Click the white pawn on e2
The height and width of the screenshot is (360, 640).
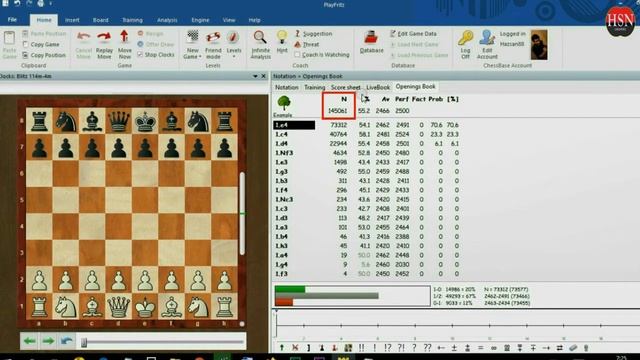[145, 280]
